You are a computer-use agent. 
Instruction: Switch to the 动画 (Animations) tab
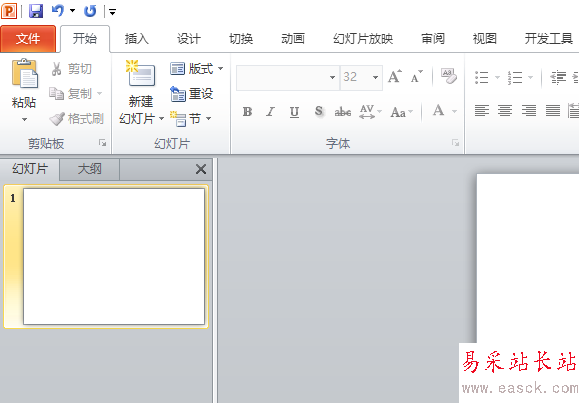click(293, 38)
